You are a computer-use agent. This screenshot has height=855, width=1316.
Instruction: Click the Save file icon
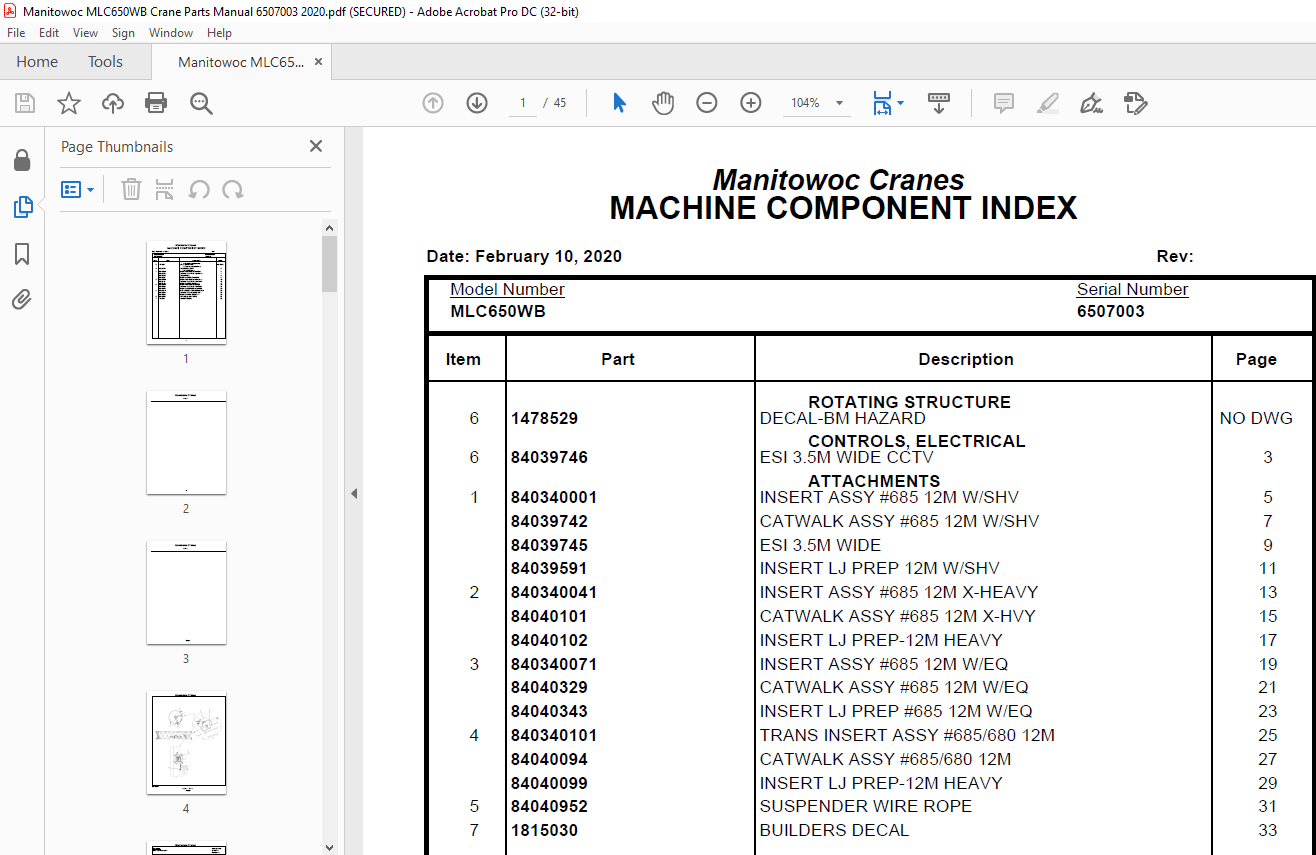point(25,103)
